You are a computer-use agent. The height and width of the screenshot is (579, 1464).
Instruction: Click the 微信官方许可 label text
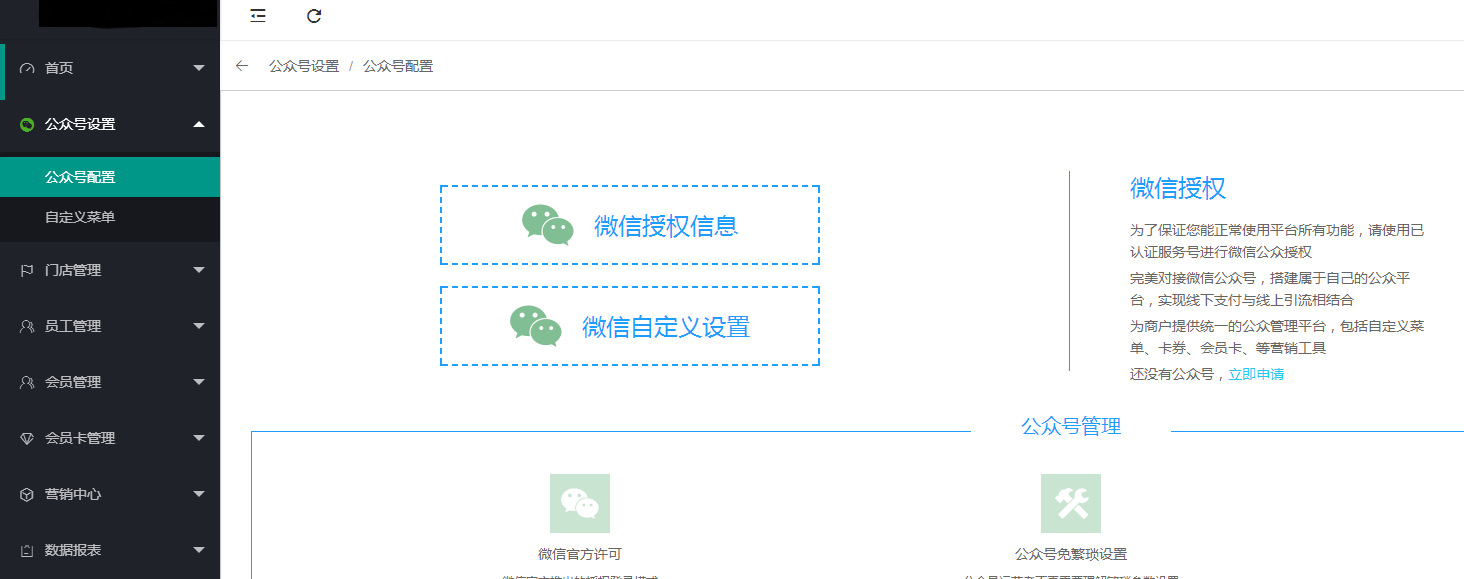[580, 554]
